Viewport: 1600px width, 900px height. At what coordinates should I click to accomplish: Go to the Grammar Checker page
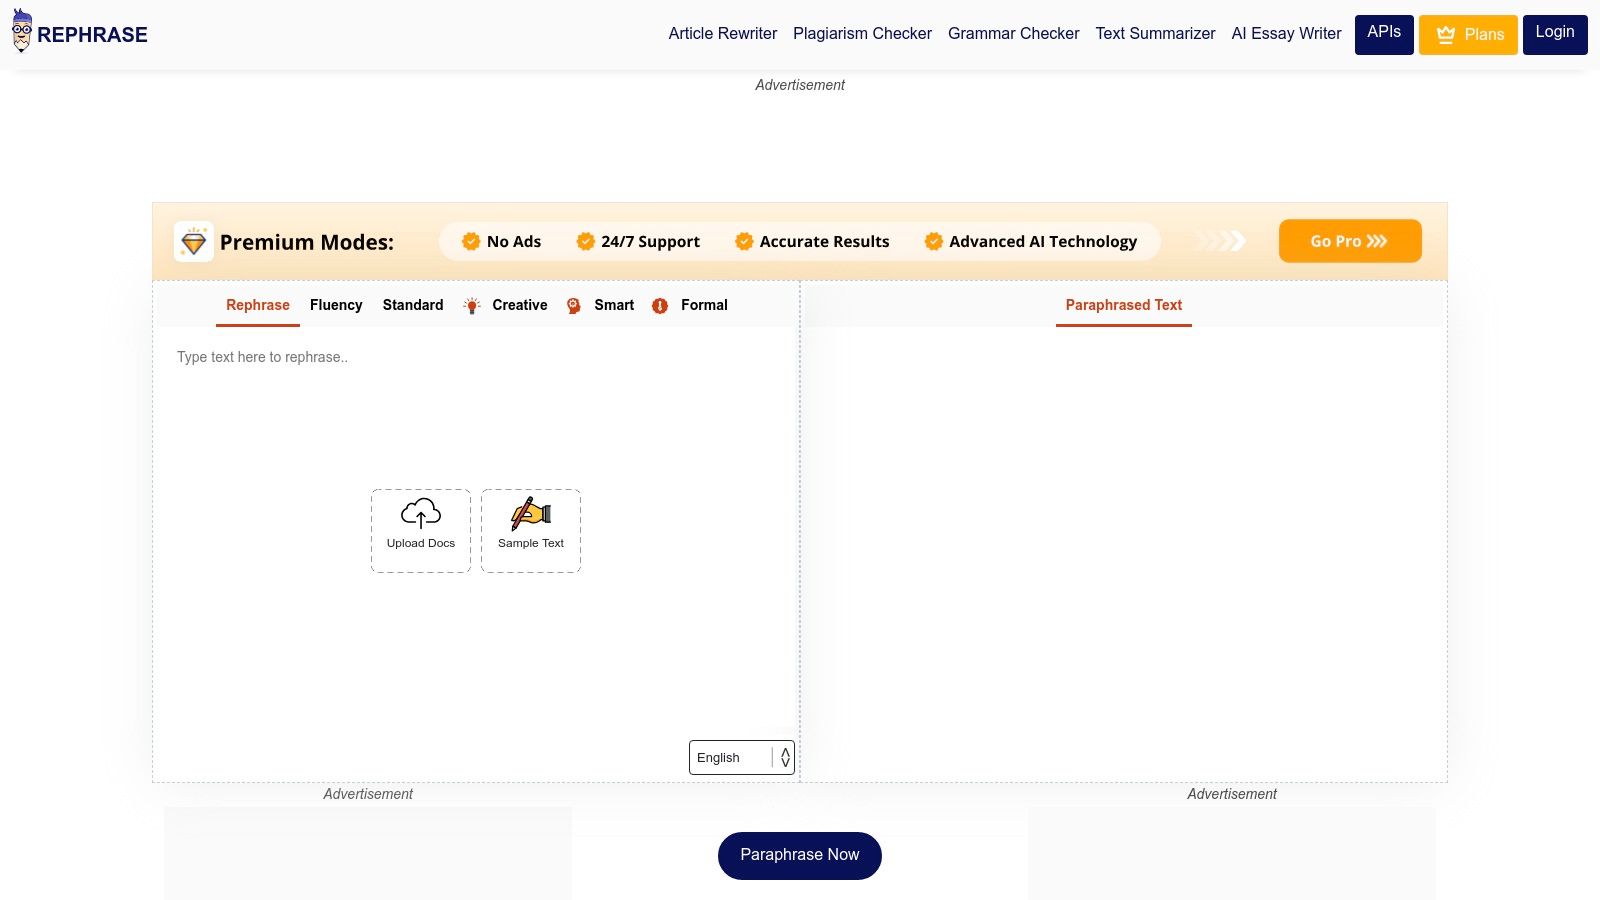click(1013, 34)
